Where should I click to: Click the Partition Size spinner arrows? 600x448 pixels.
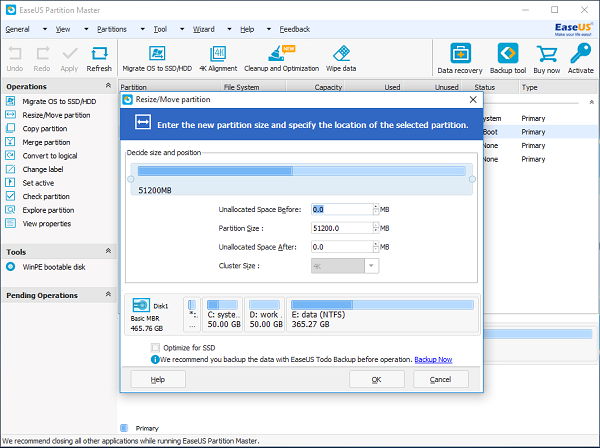click(376, 228)
